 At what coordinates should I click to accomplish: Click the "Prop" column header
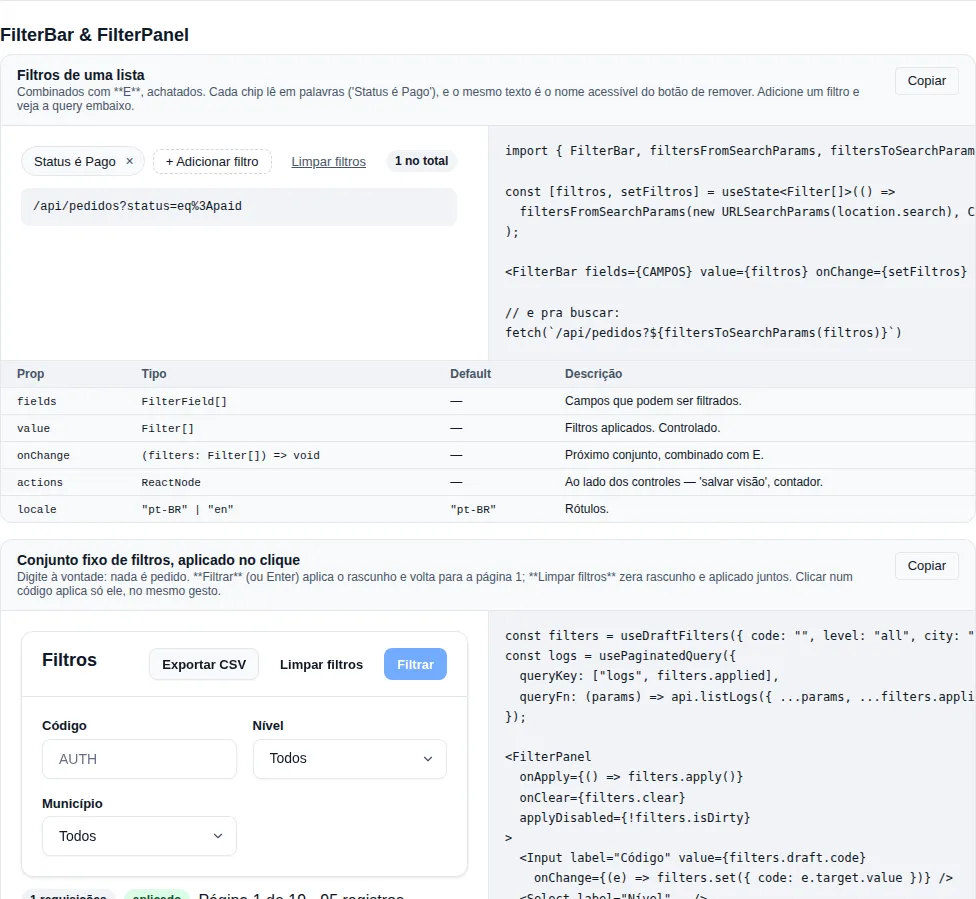tap(30, 374)
